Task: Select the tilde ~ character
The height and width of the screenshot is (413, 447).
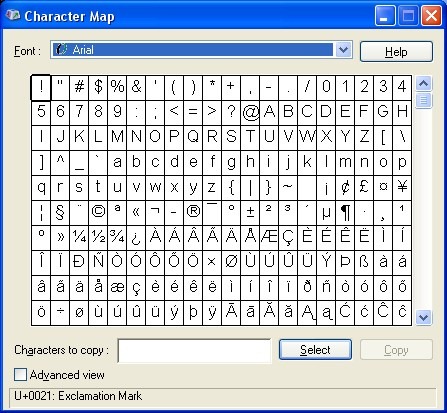Action: pos(288,187)
